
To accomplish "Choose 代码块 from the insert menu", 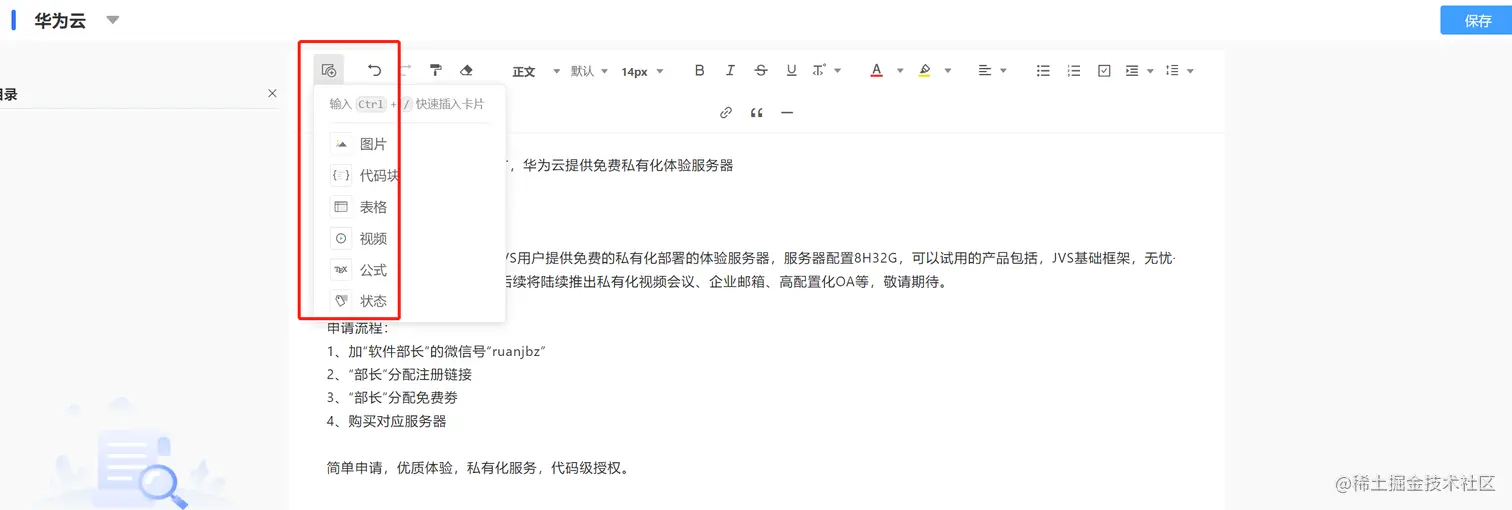I will [409, 175].
